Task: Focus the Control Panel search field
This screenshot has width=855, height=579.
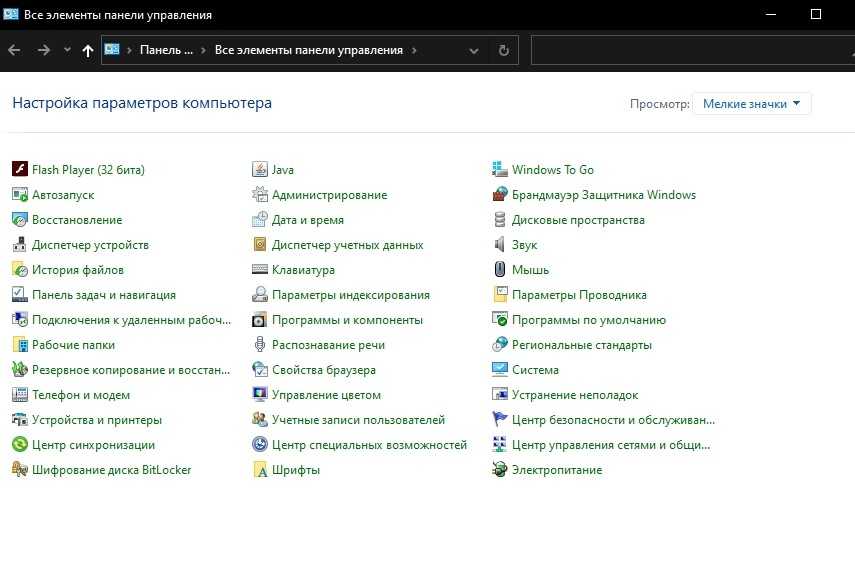Action: pos(690,50)
